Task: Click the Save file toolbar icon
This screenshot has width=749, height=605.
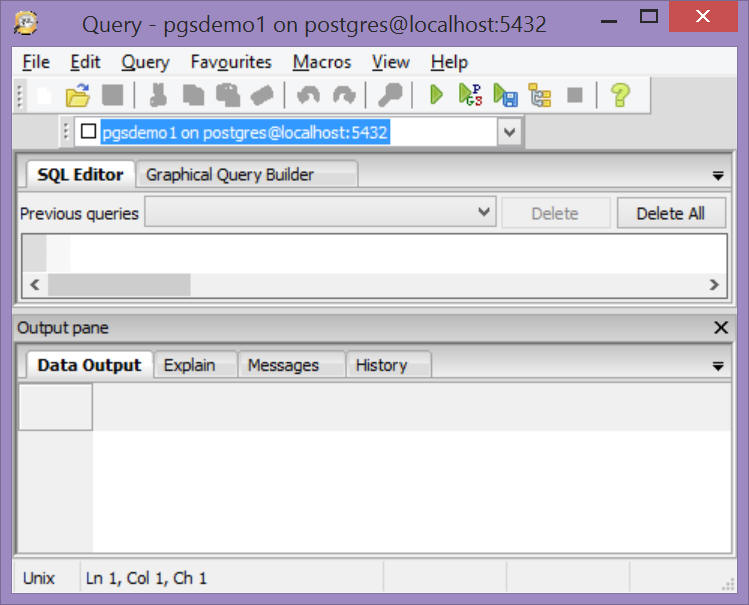Action: (x=113, y=95)
